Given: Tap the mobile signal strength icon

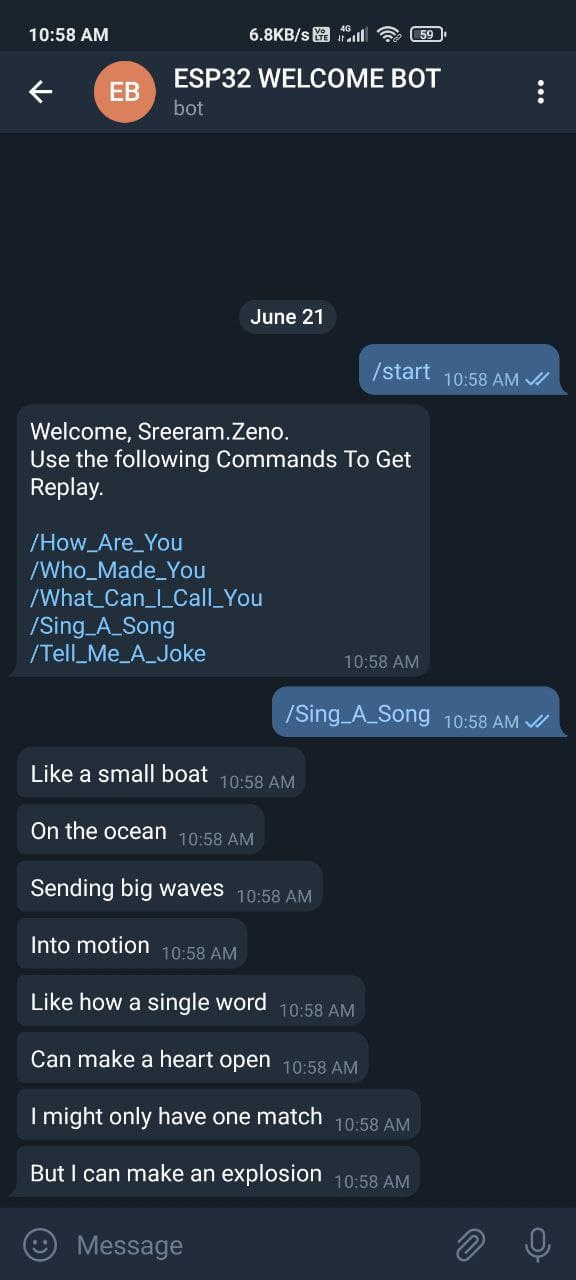Looking at the screenshot, I should tap(356, 33).
